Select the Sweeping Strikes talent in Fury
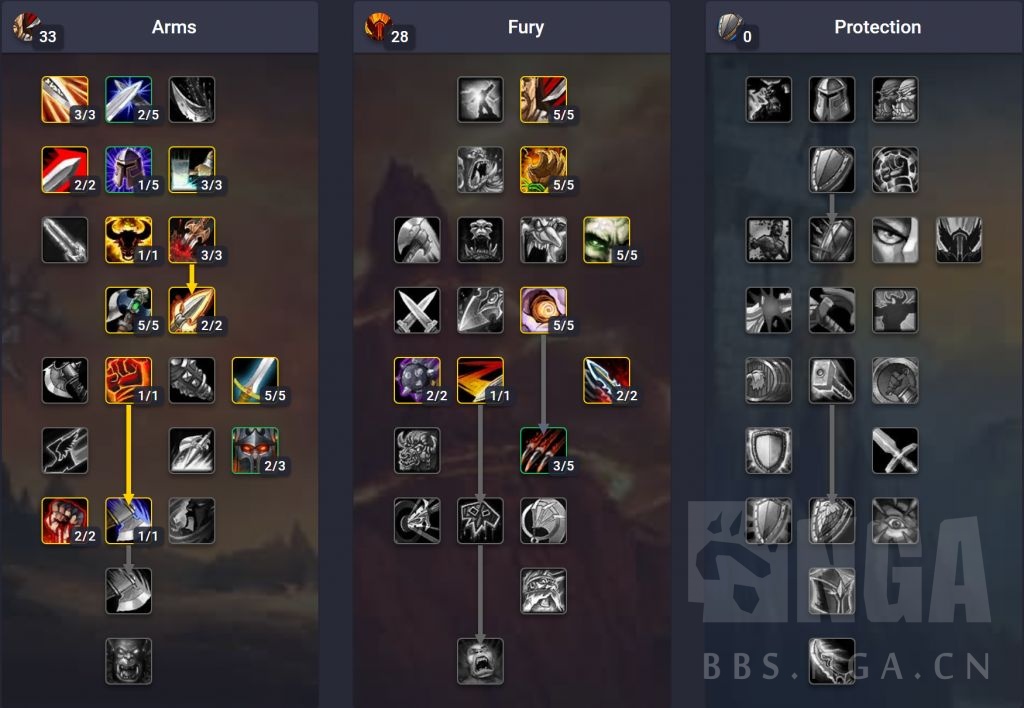 click(x=480, y=380)
